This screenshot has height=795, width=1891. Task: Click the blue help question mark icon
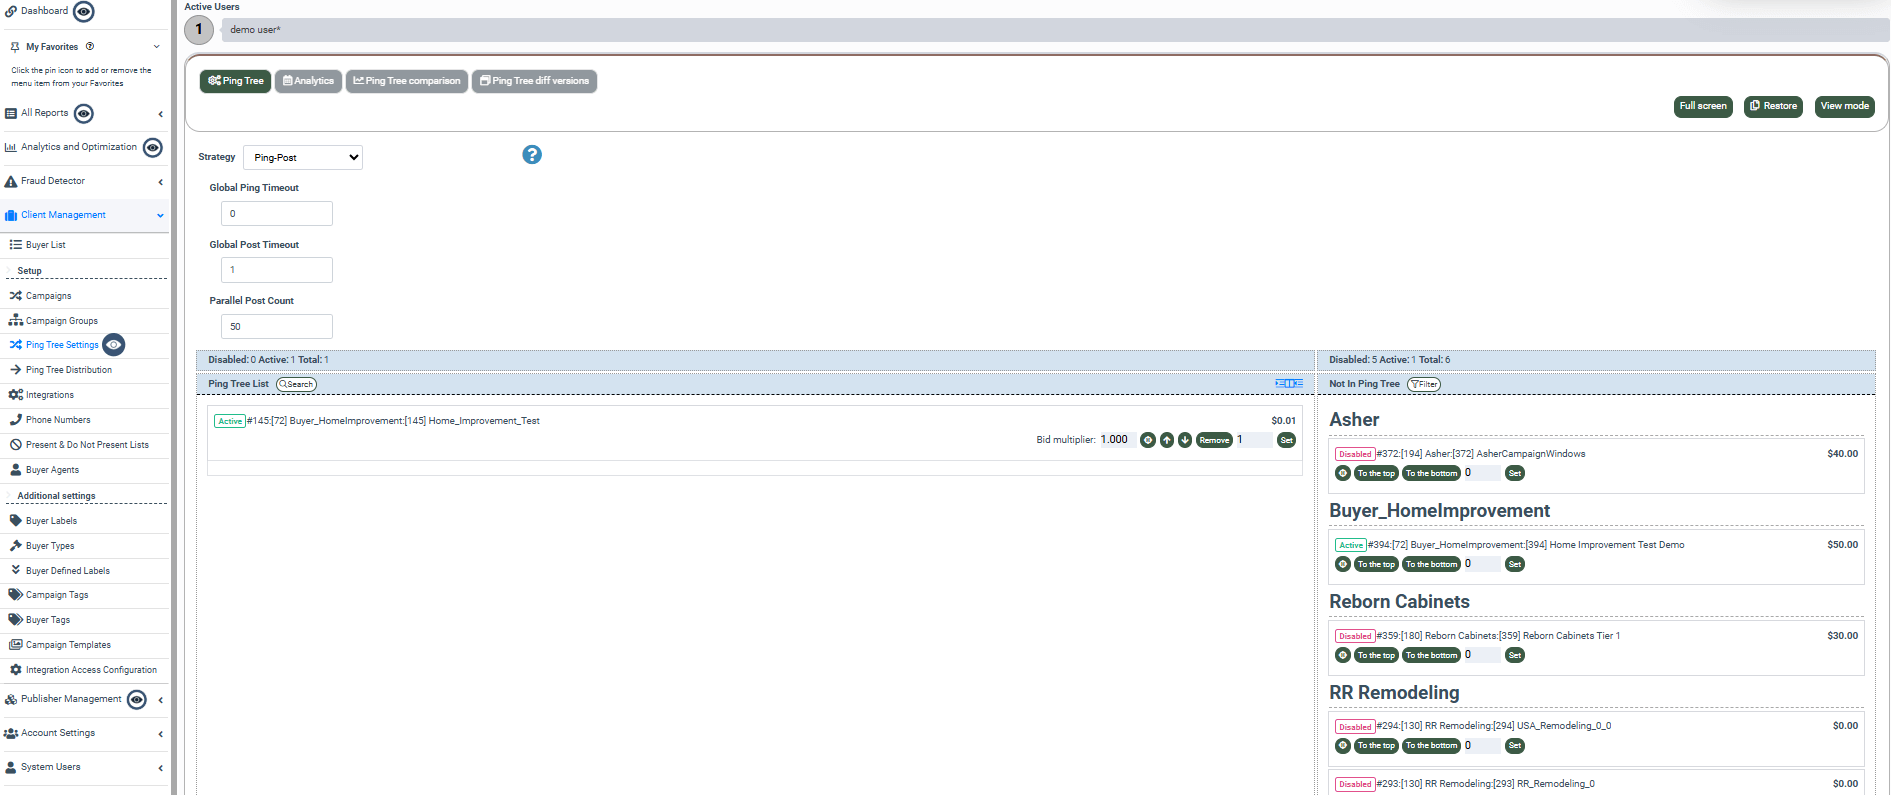click(x=532, y=155)
